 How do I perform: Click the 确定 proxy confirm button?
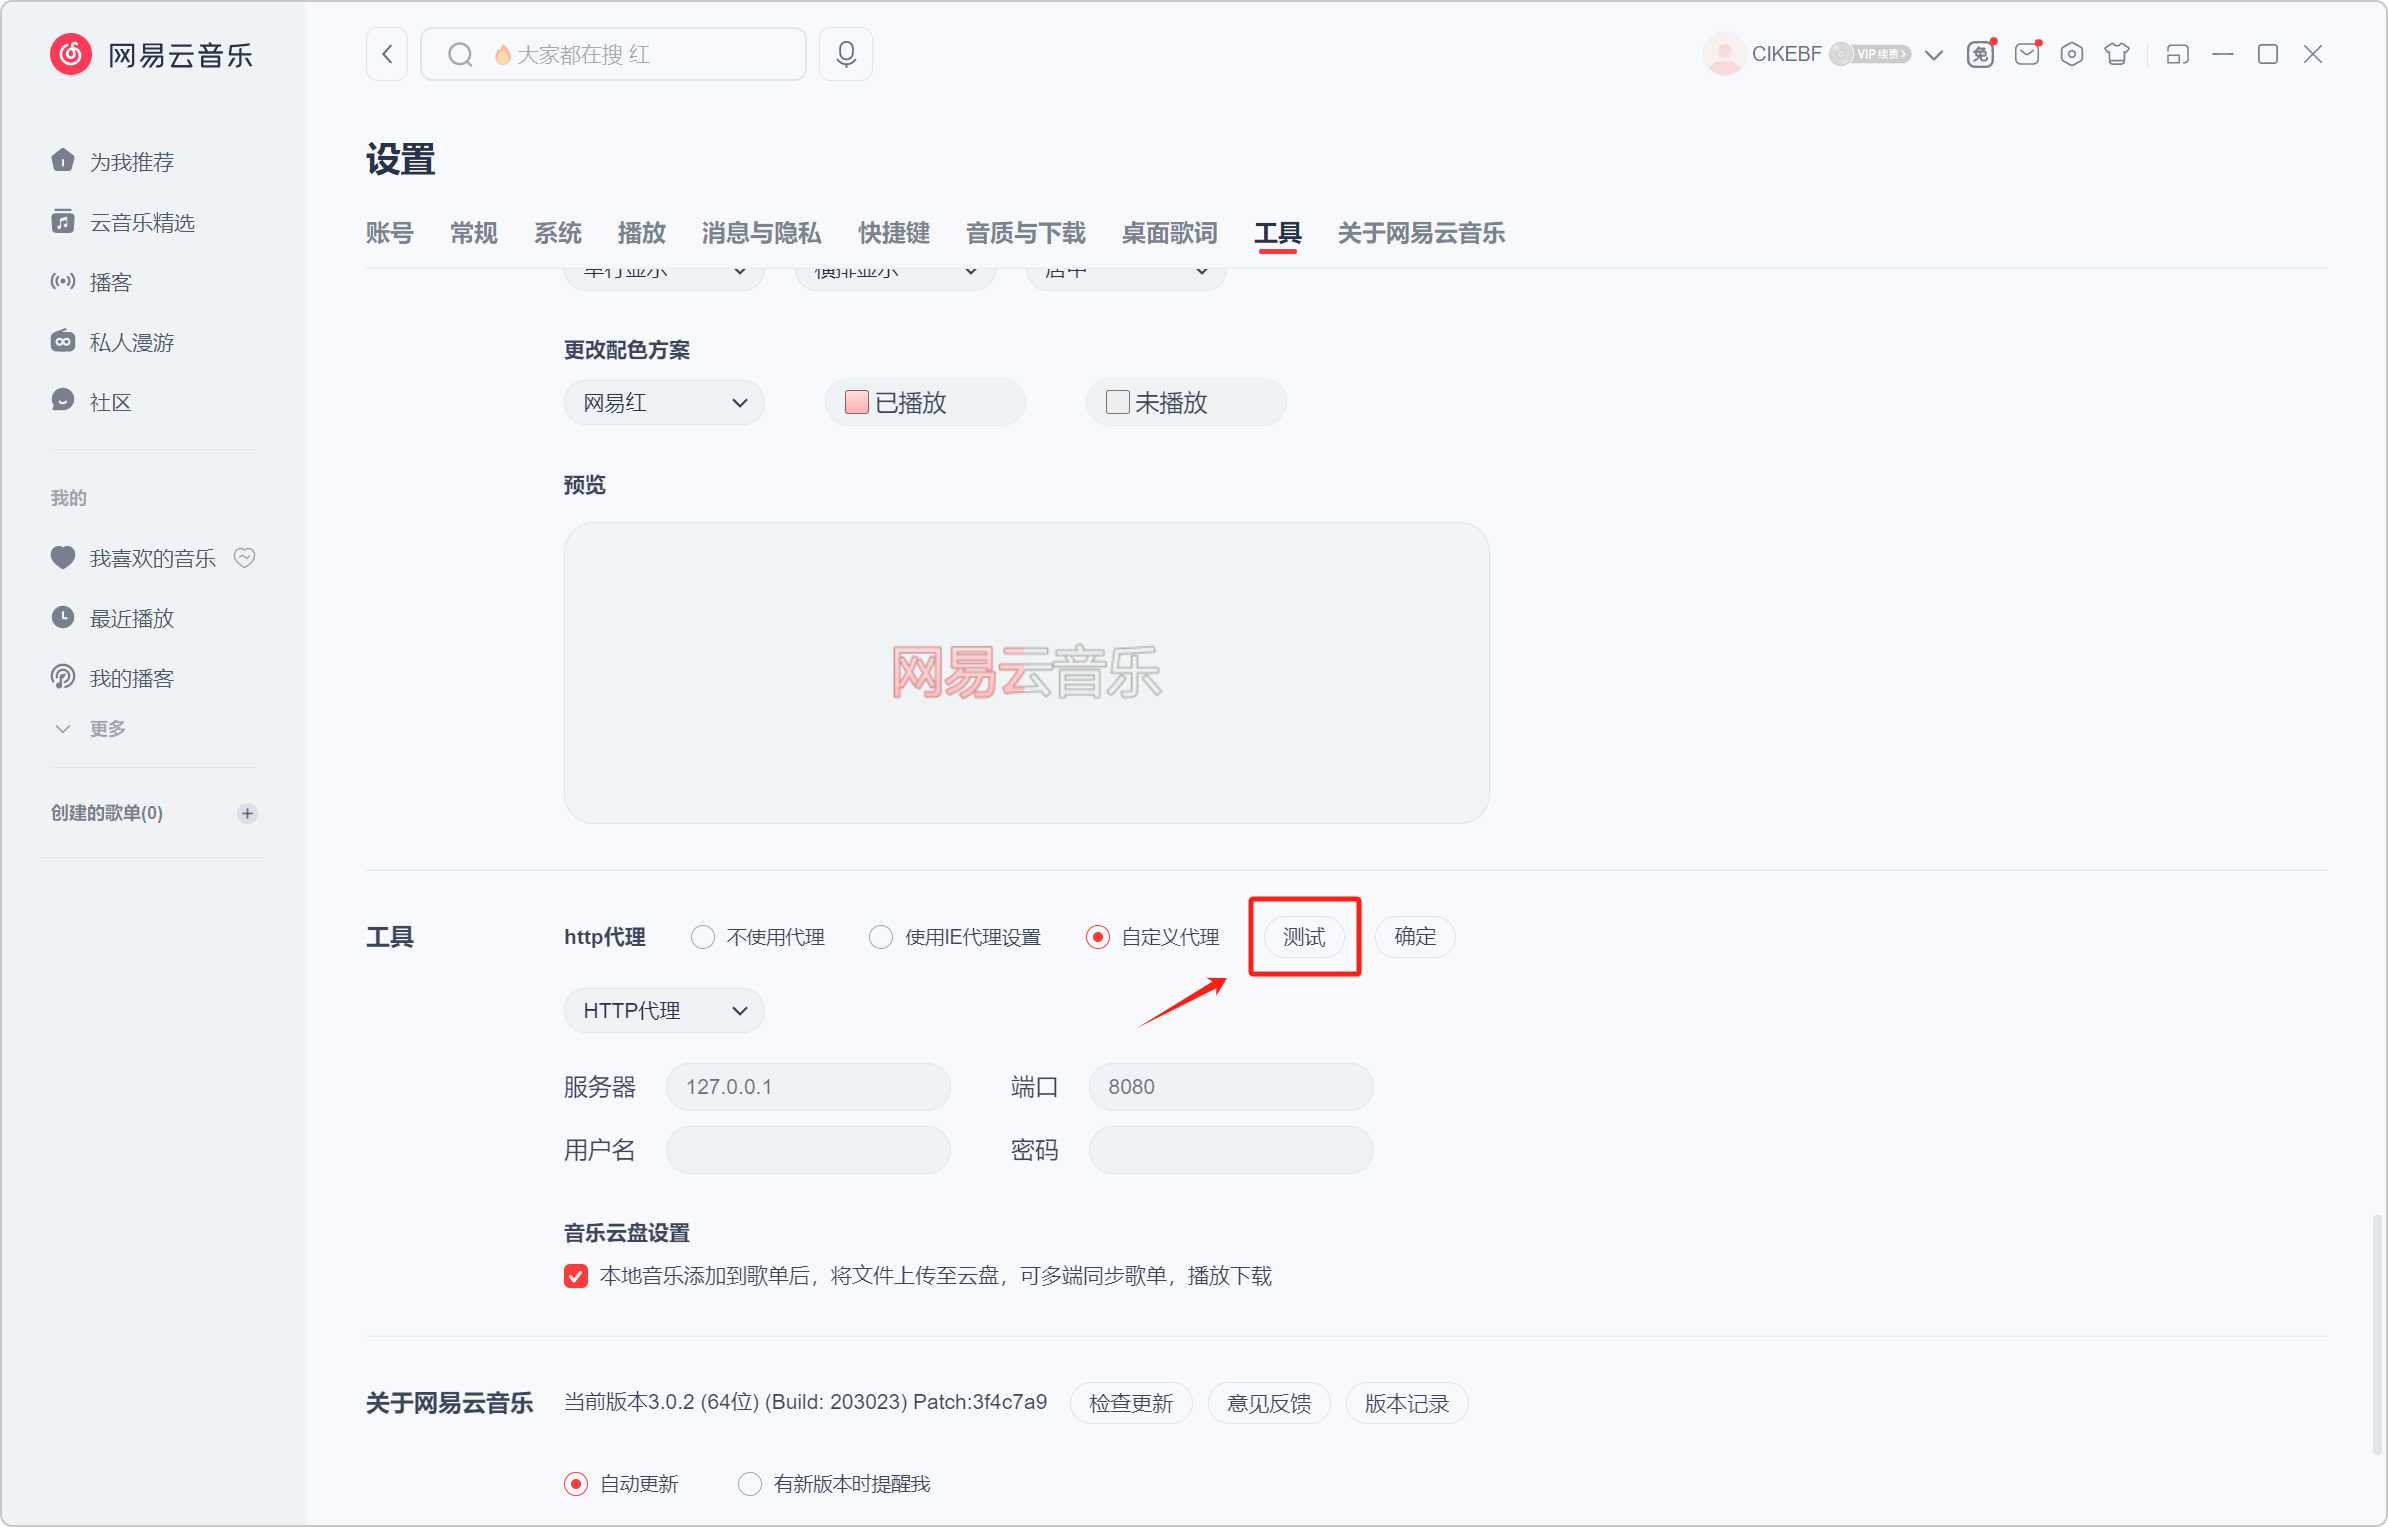pyautogui.click(x=1415, y=937)
